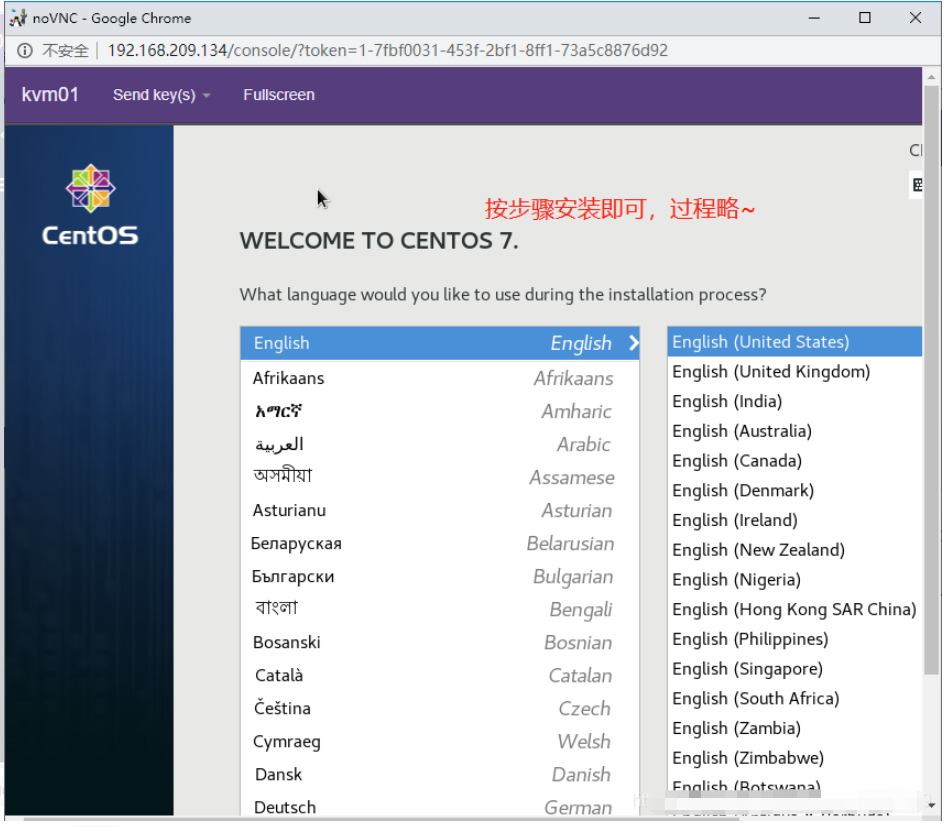Select the Assamese language row
The width and height of the screenshot is (947, 827).
(x=440, y=477)
